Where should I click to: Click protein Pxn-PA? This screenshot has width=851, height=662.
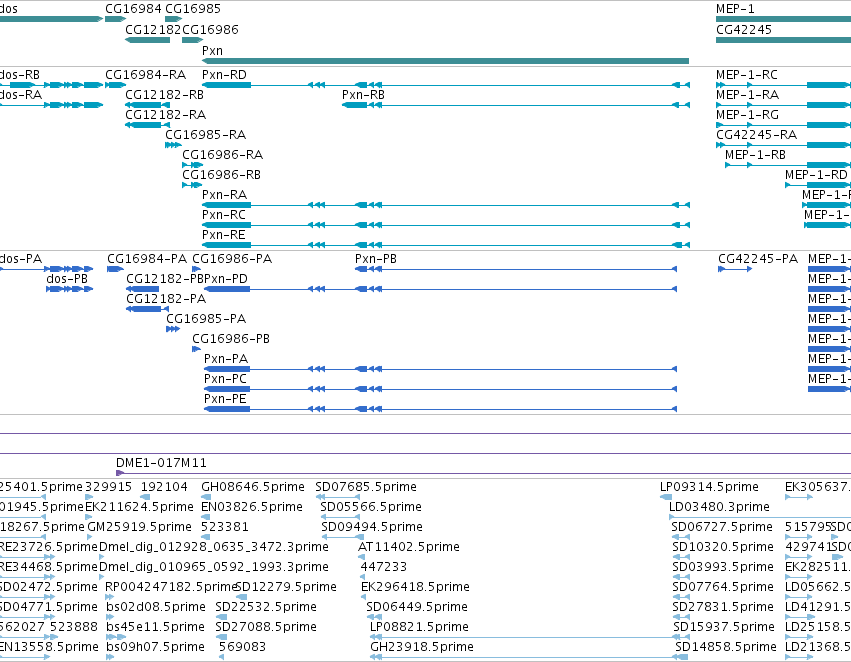[441, 369]
